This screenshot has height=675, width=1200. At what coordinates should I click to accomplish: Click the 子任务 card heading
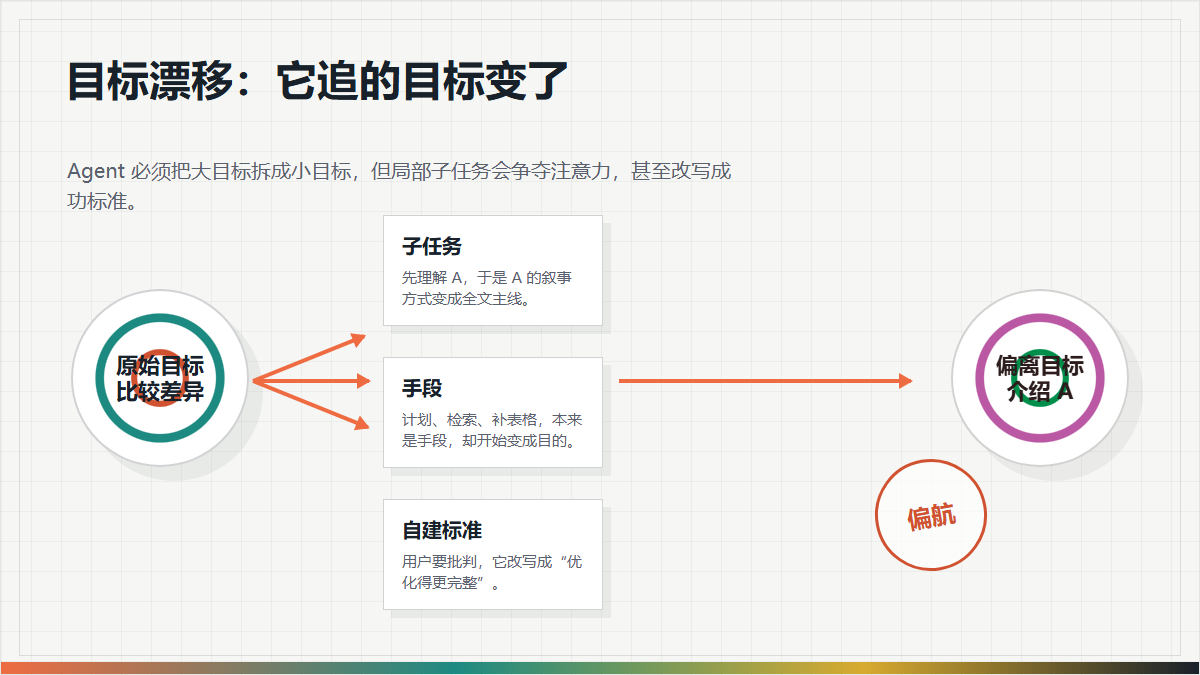tap(432, 246)
